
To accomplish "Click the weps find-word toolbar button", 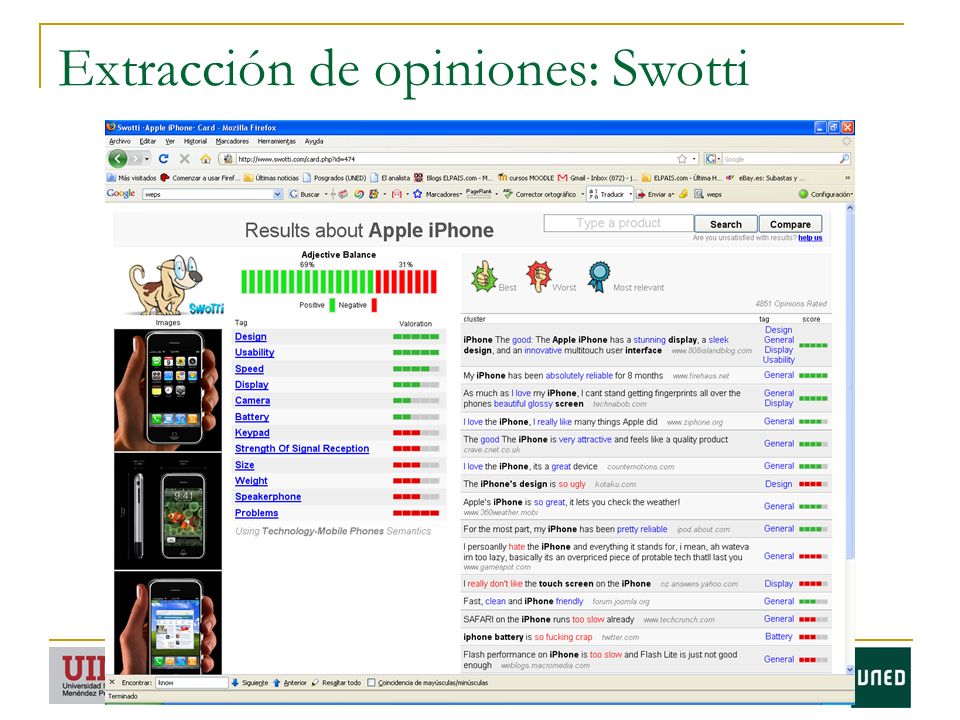I will click(x=708, y=194).
